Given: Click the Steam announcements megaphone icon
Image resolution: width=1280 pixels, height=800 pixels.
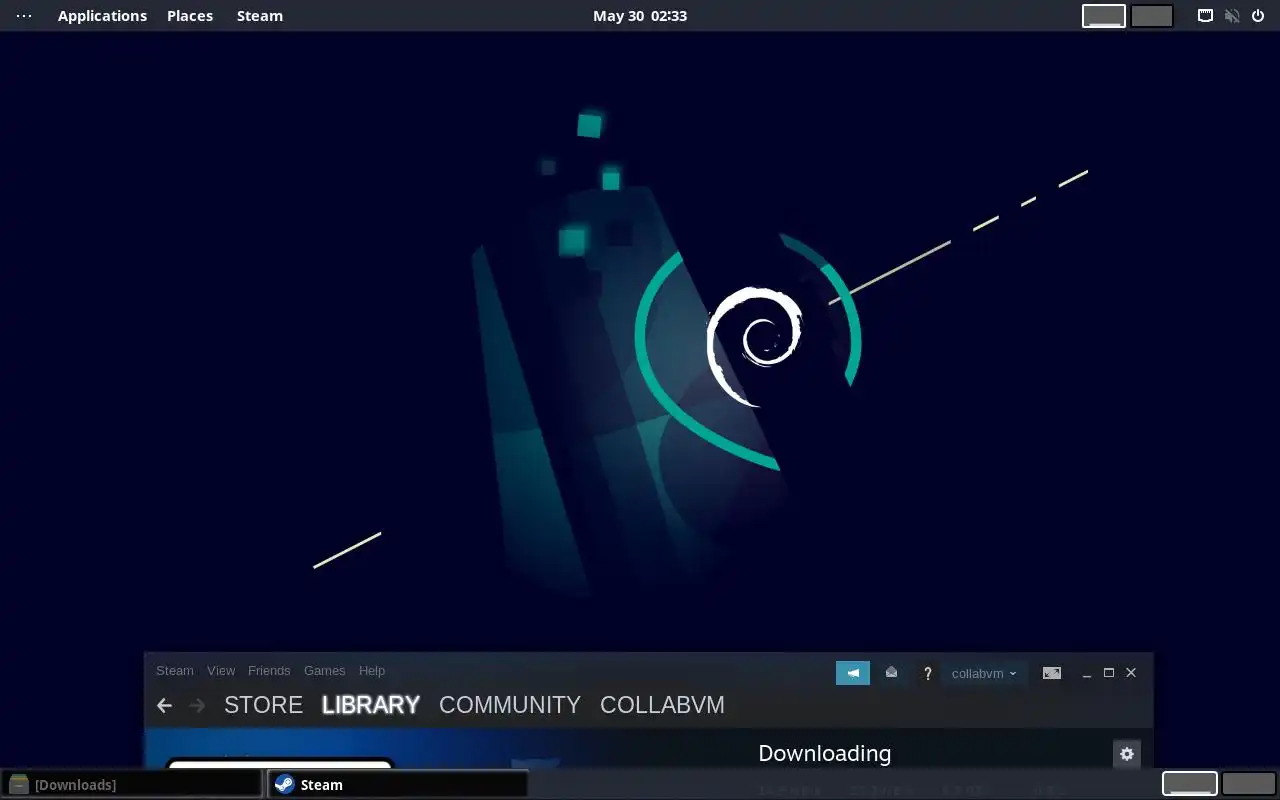Looking at the screenshot, I should (853, 673).
